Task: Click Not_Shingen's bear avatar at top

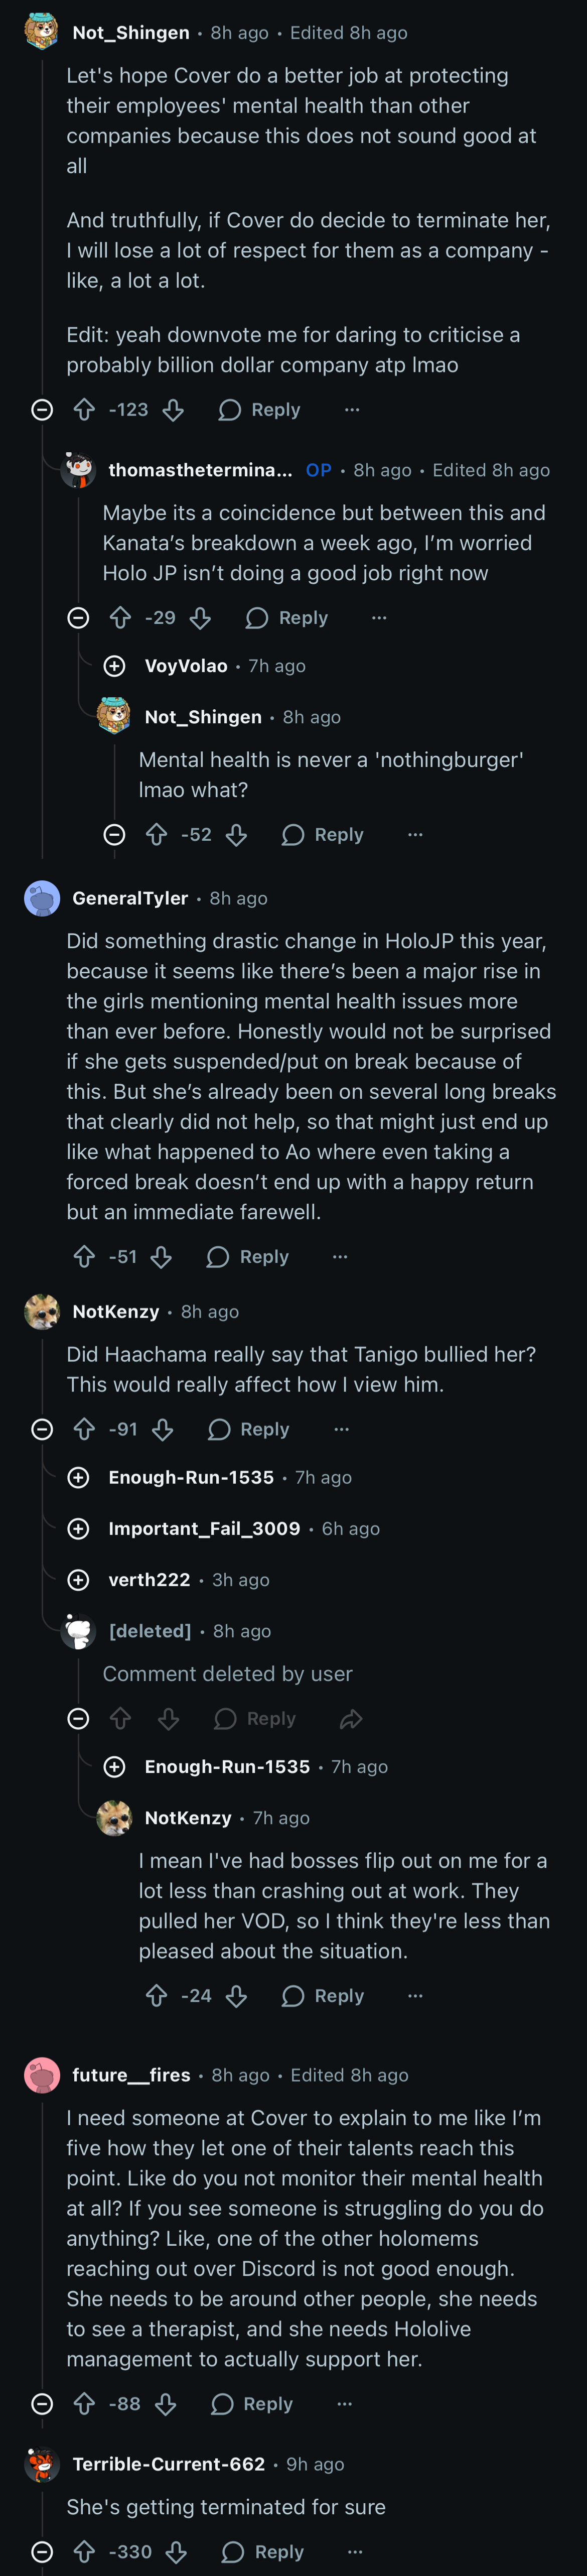Action: tap(41, 32)
